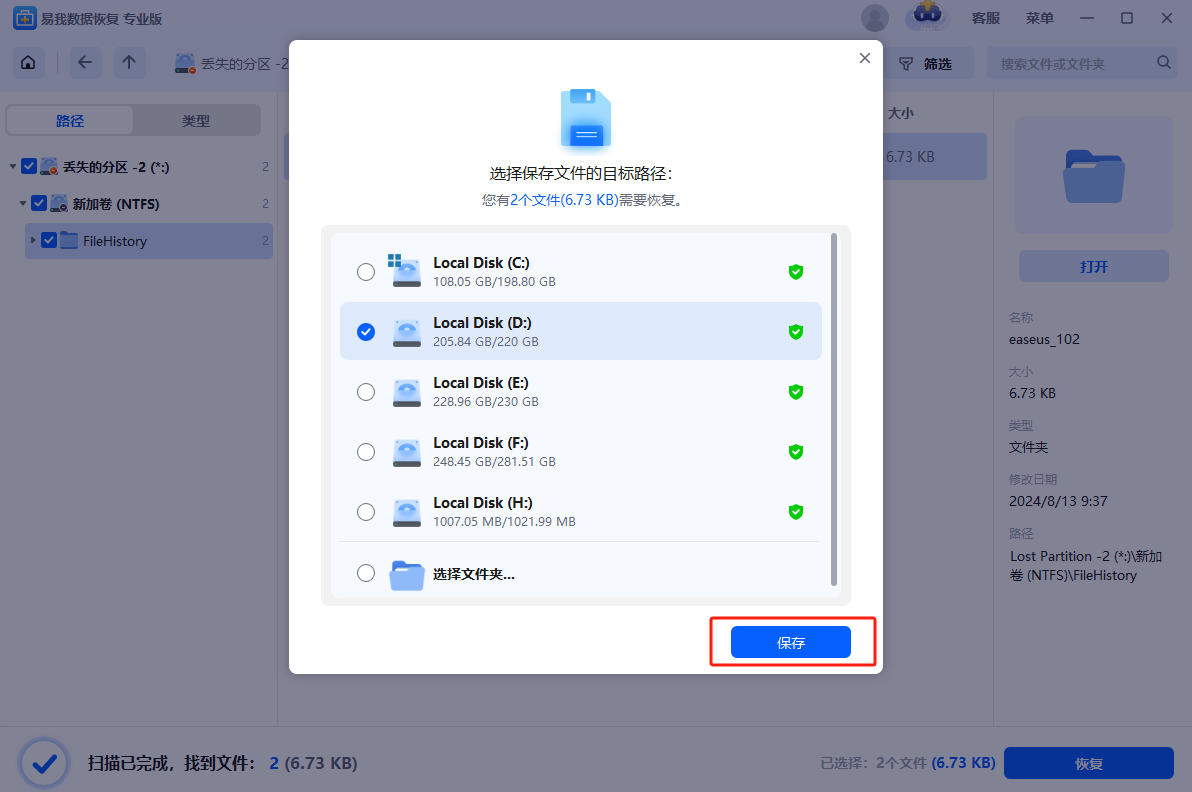
Task: Collapse the 新加卷 (NTFS) tree node
Action: (23, 203)
